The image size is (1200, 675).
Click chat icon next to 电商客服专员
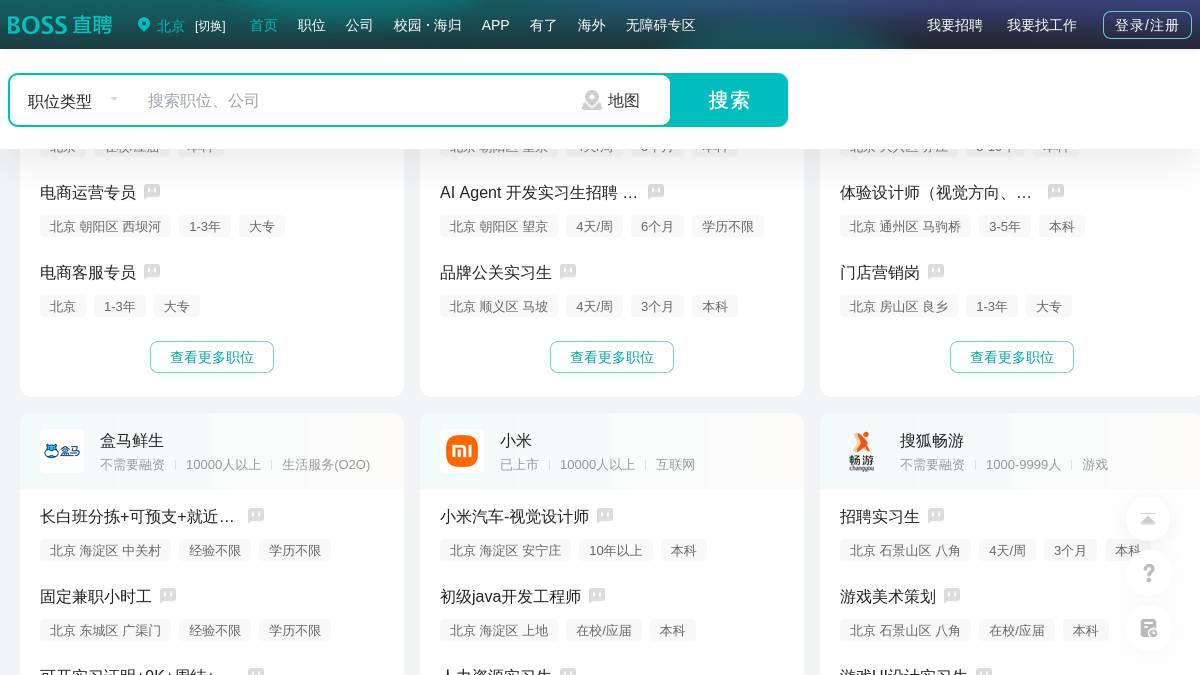(x=152, y=272)
